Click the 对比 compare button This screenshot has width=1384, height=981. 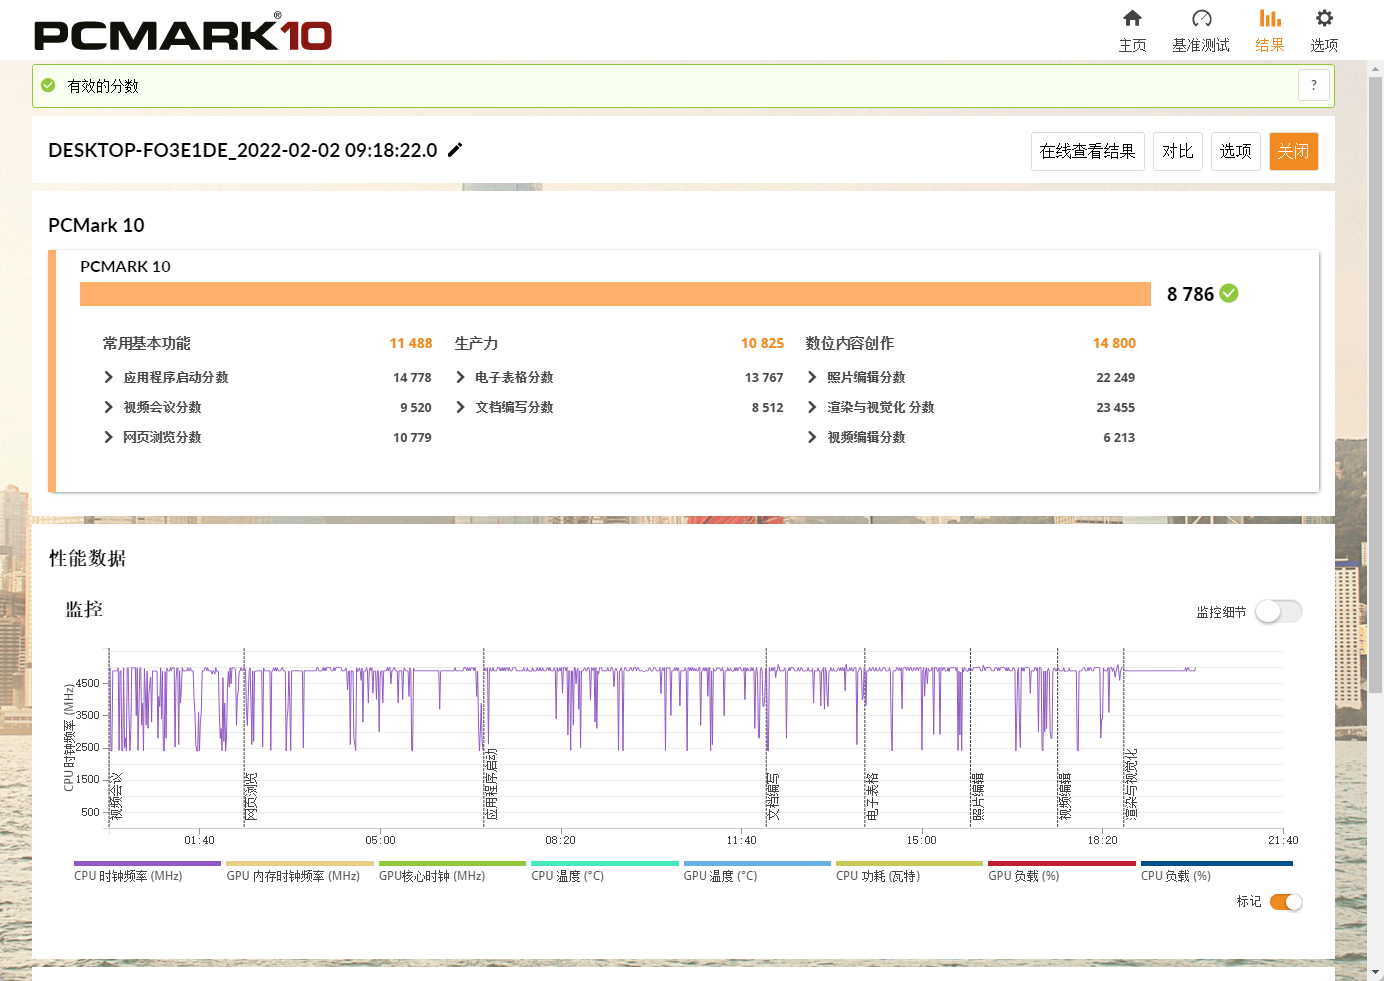(x=1178, y=151)
